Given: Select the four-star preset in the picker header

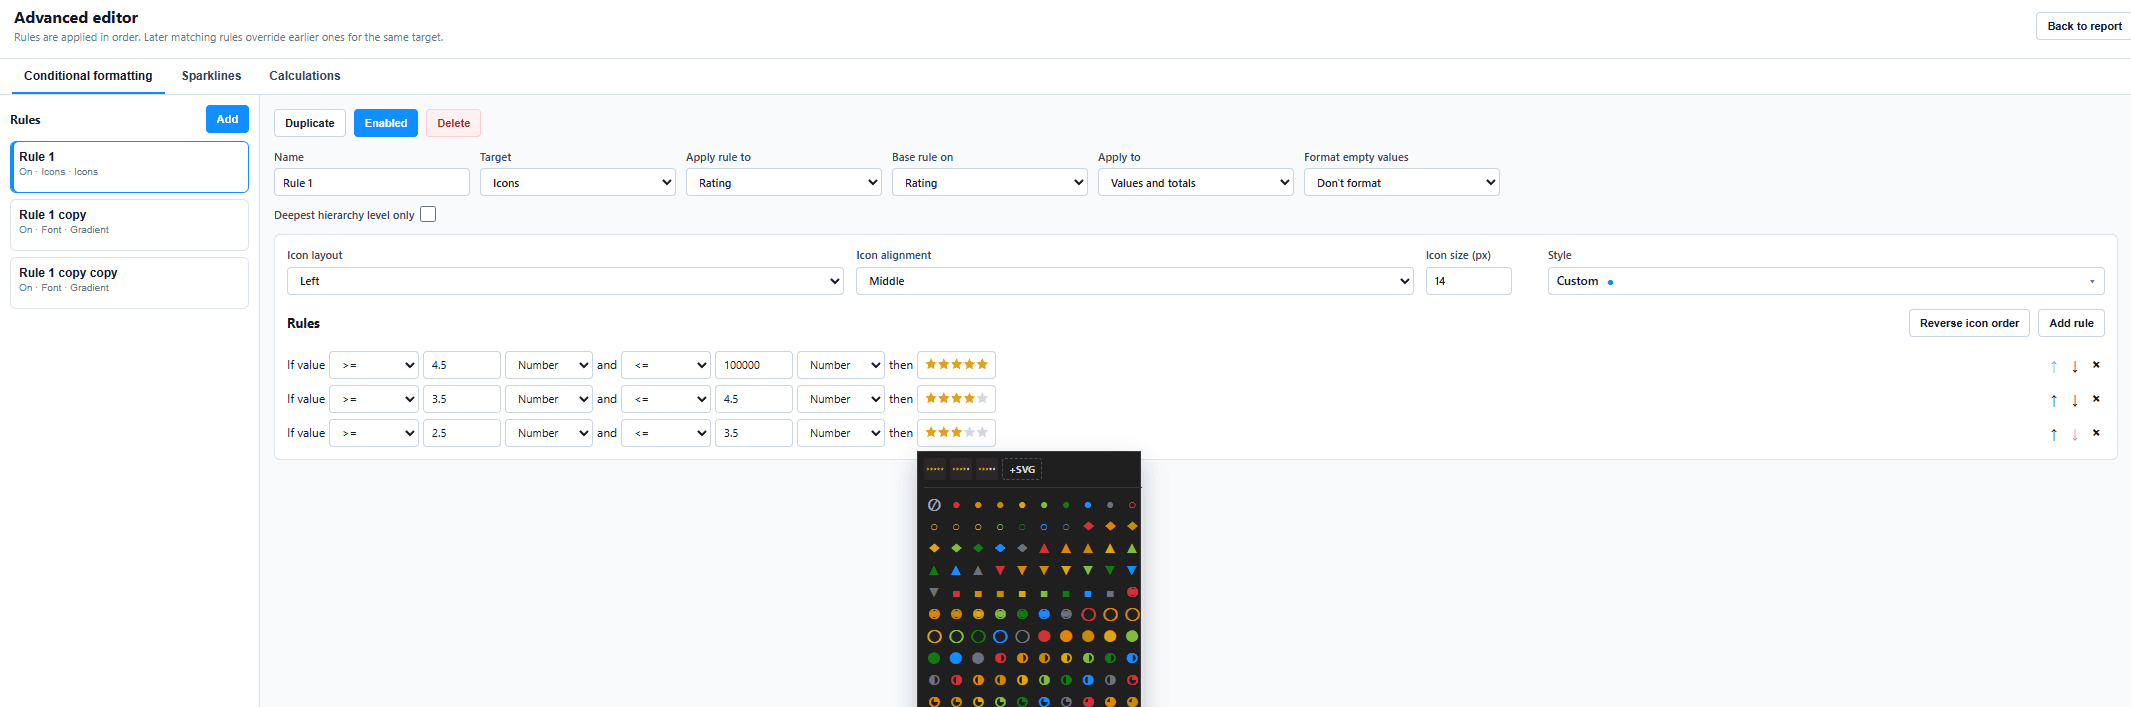Looking at the screenshot, I should [x=961, y=469].
